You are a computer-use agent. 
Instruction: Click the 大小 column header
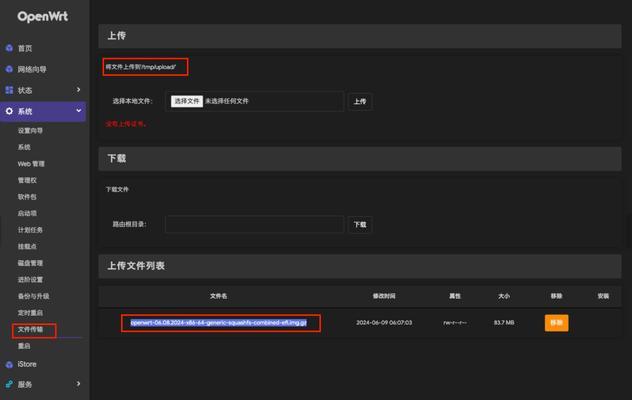coord(504,296)
